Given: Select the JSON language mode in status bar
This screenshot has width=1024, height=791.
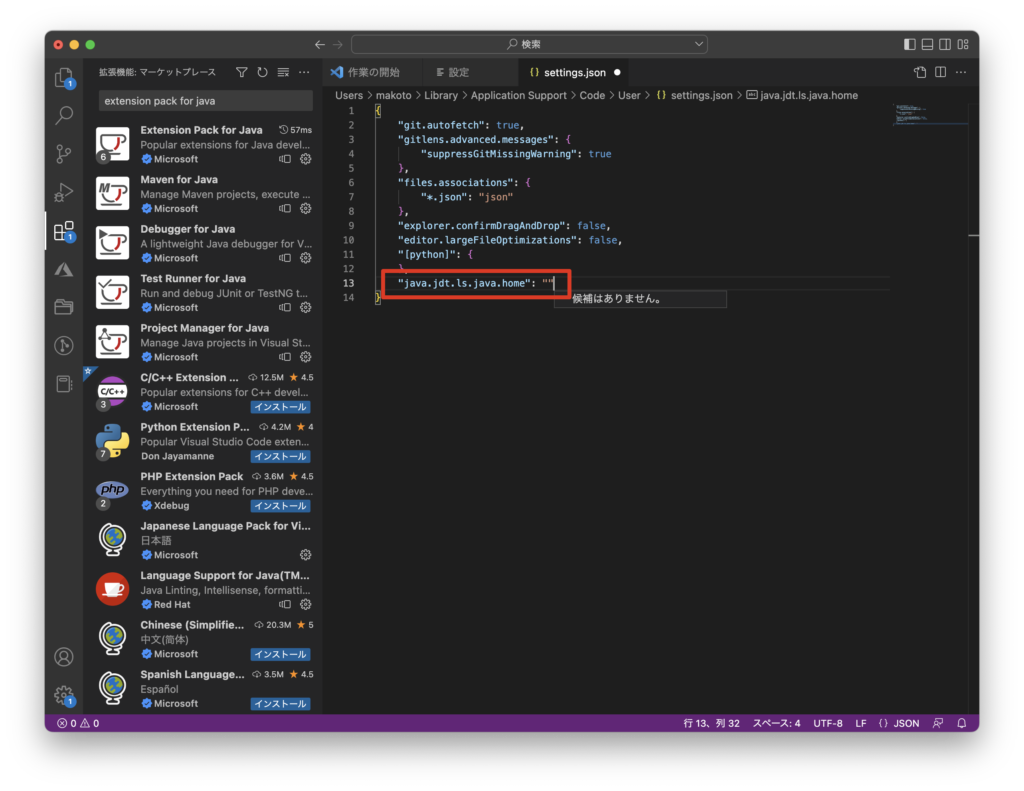Looking at the screenshot, I should click(x=899, y=723).
